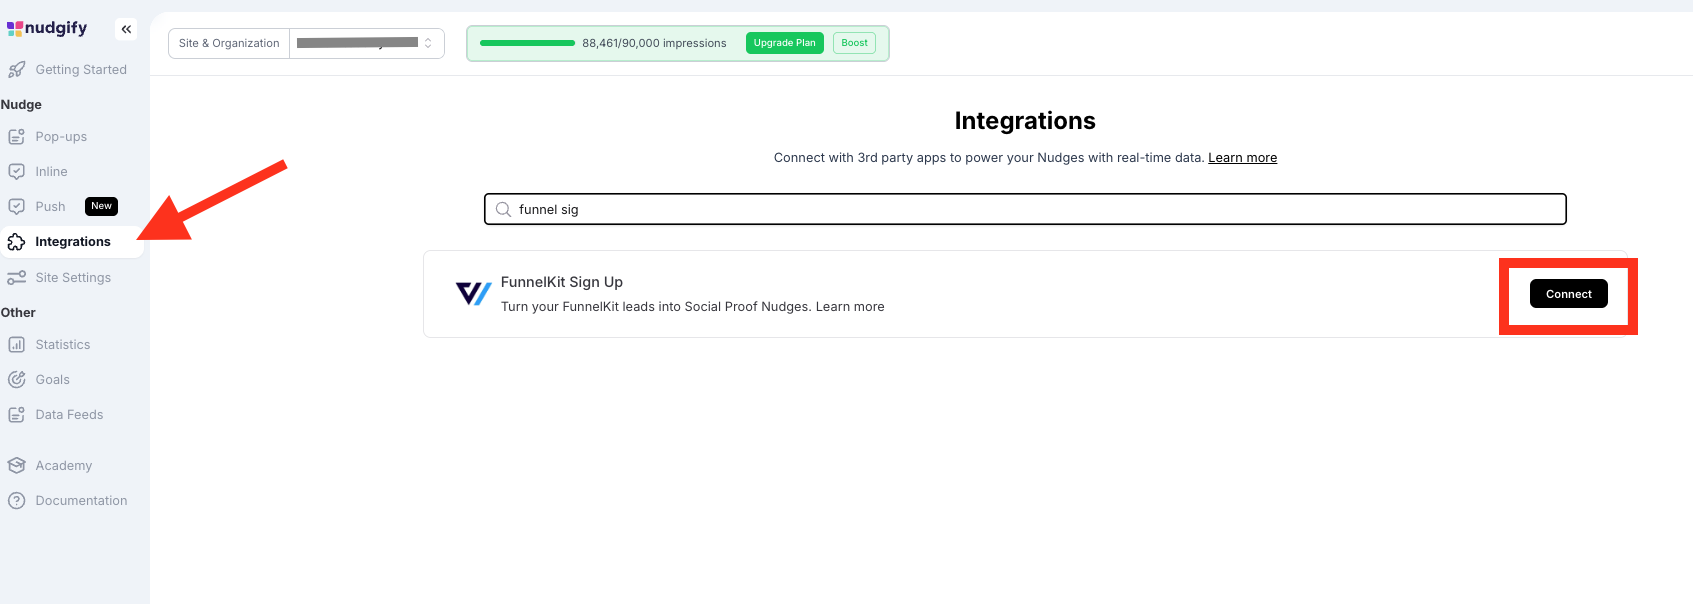Click the Getting Started rocket icon
The height and width of the screenshot is (604, 1693).
click(x=16, y=70)
